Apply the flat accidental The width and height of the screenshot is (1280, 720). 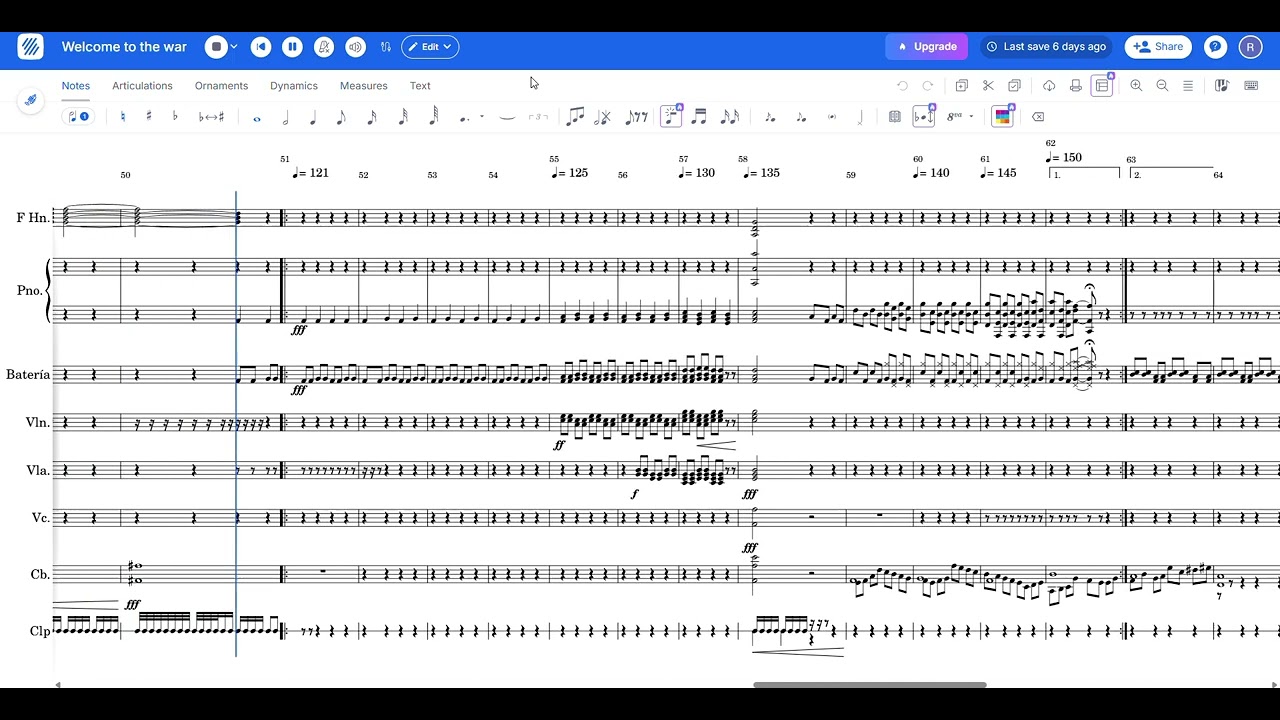coord(175,117)
